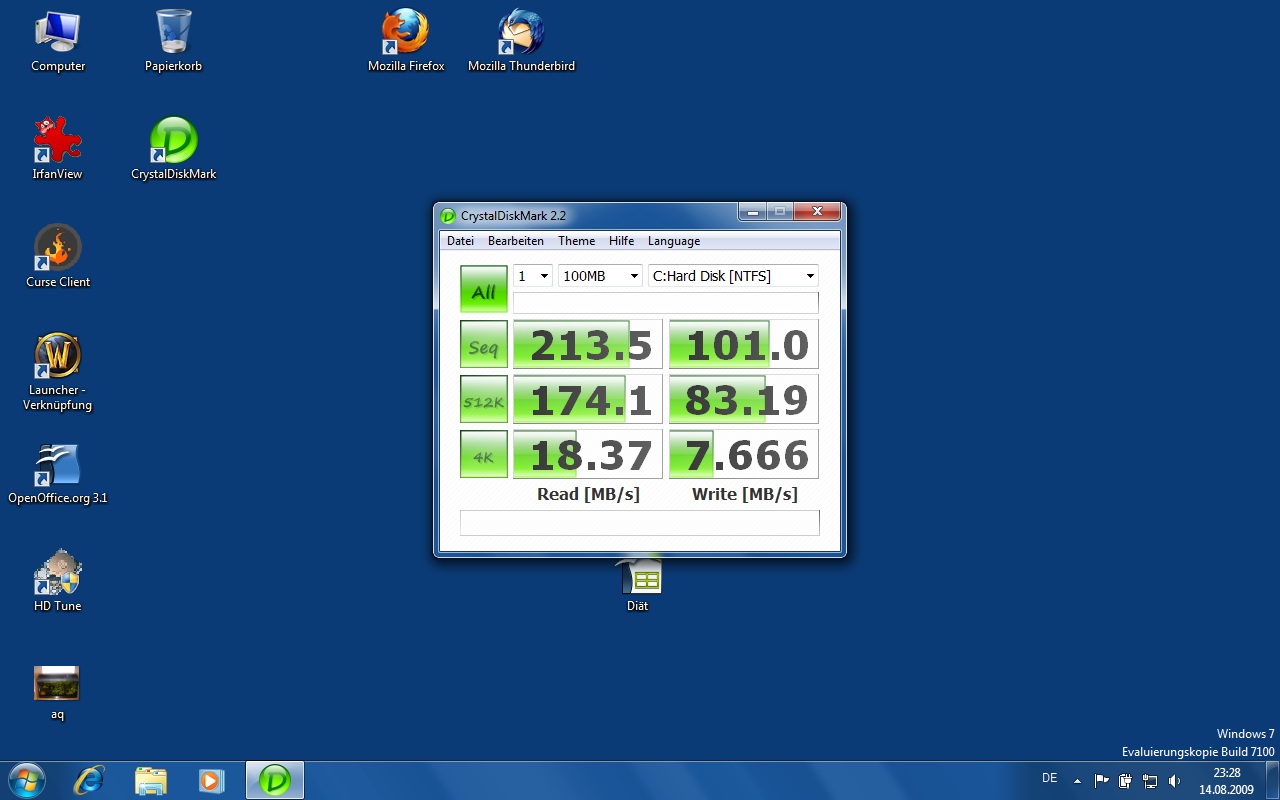Open the Language menu
This screenshot has width=1280, height=800.
coord(674,241)
